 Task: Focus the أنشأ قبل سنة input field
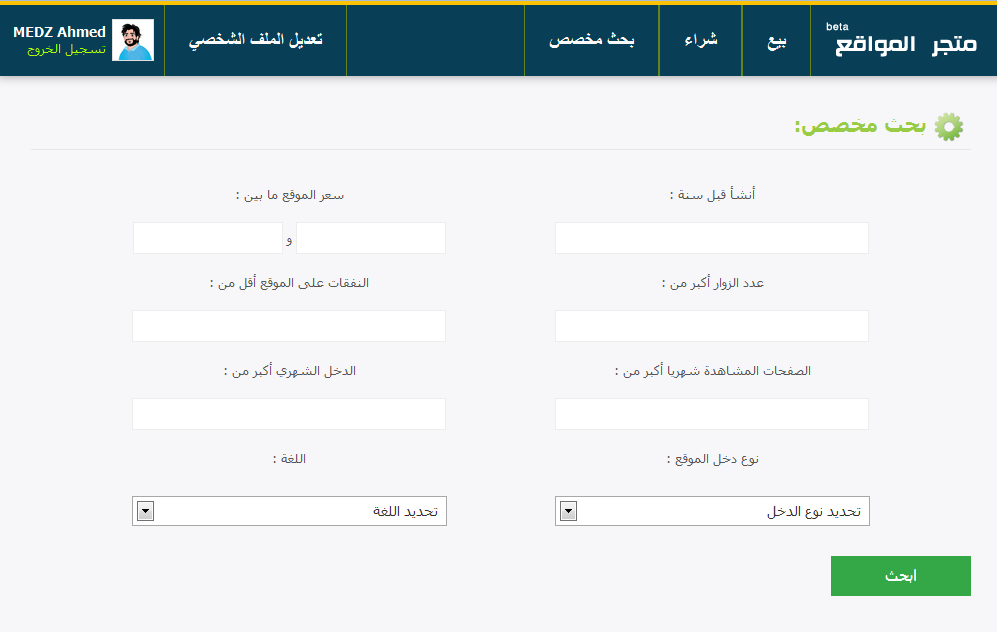click(x=712, y=238)
